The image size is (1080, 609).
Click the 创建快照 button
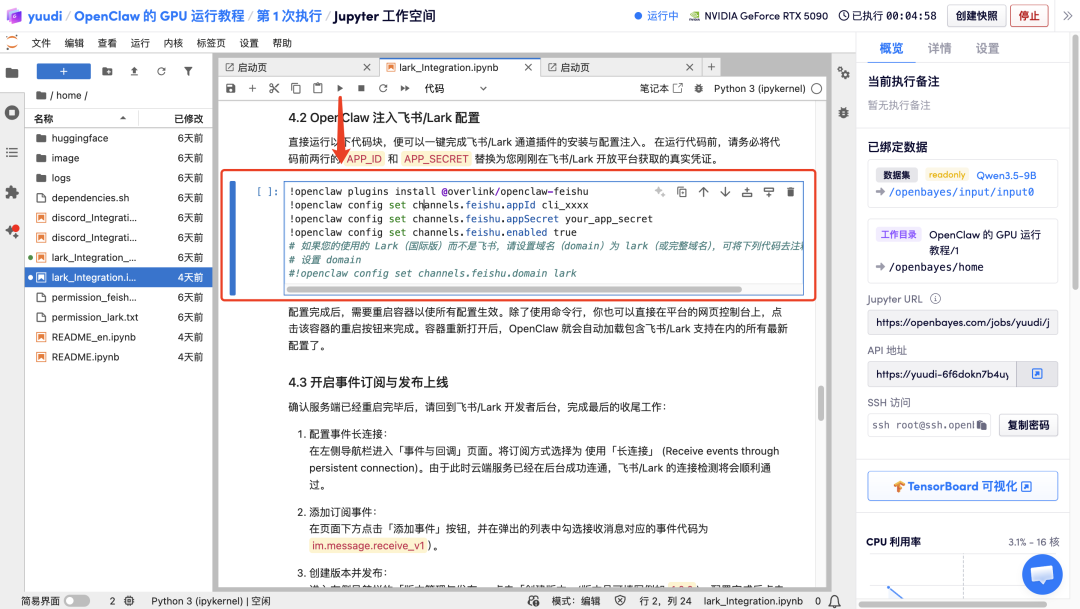pyautogui.click(x=976, y=16)
